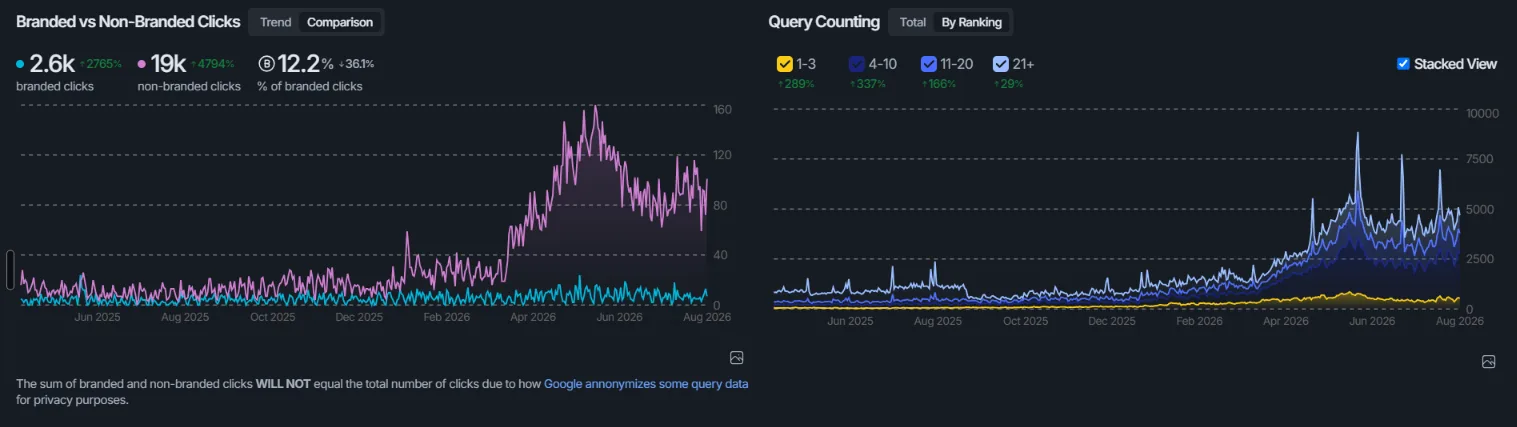Switch to the Trend tab

tap(275, 22)
